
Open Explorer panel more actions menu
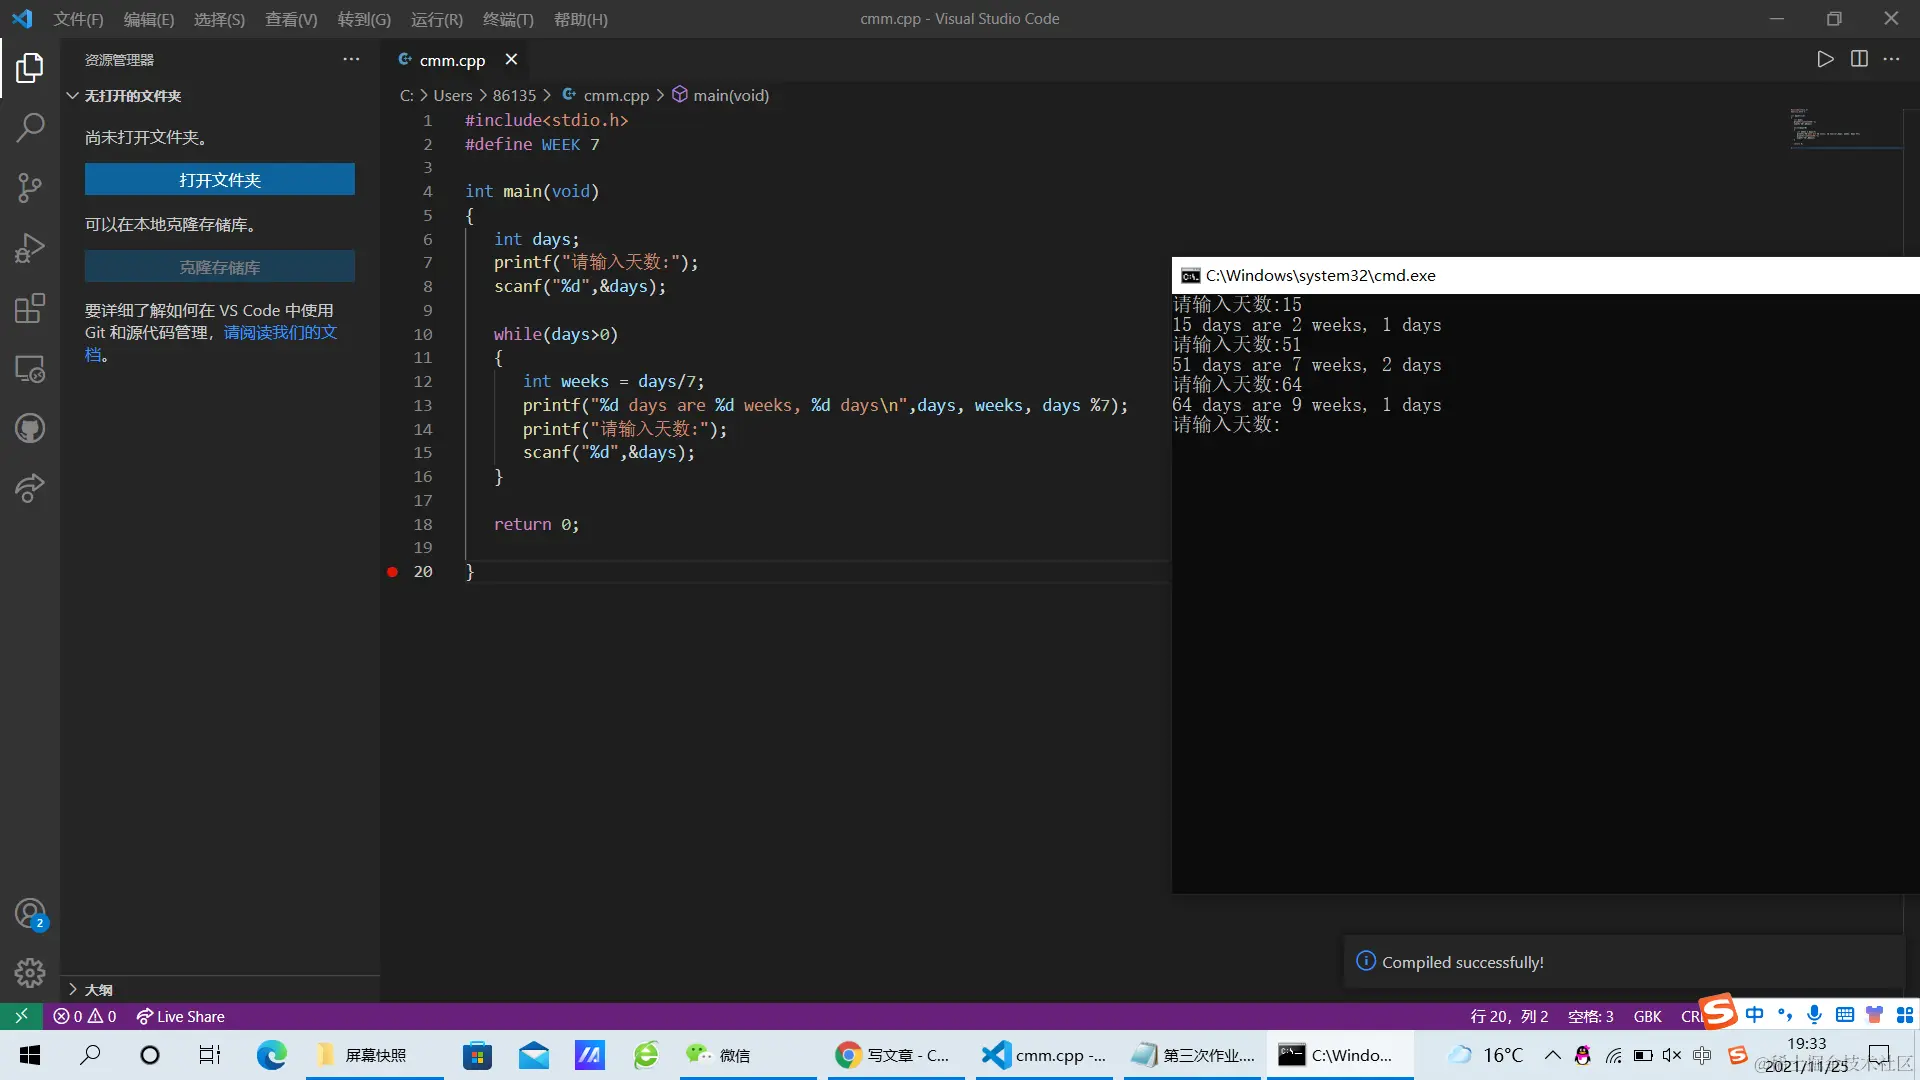pos(351,60)
